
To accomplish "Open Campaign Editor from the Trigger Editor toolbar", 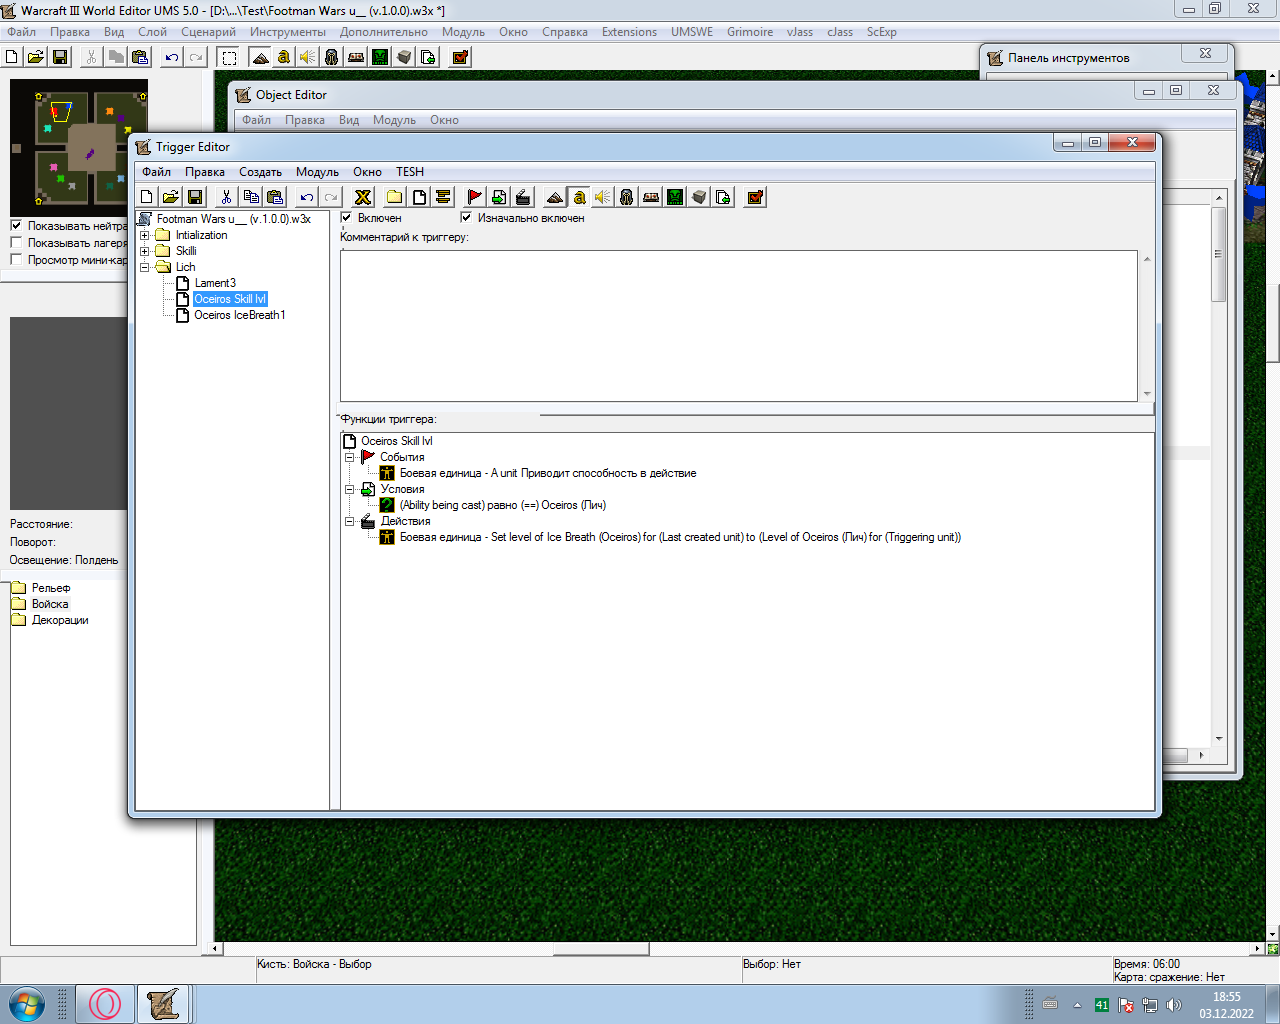I will tap(651, 197).
